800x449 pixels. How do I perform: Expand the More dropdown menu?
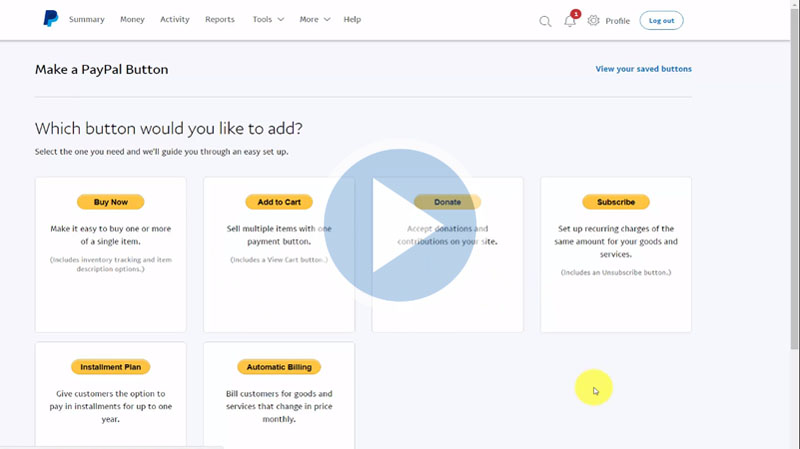(x=314, y=19)
